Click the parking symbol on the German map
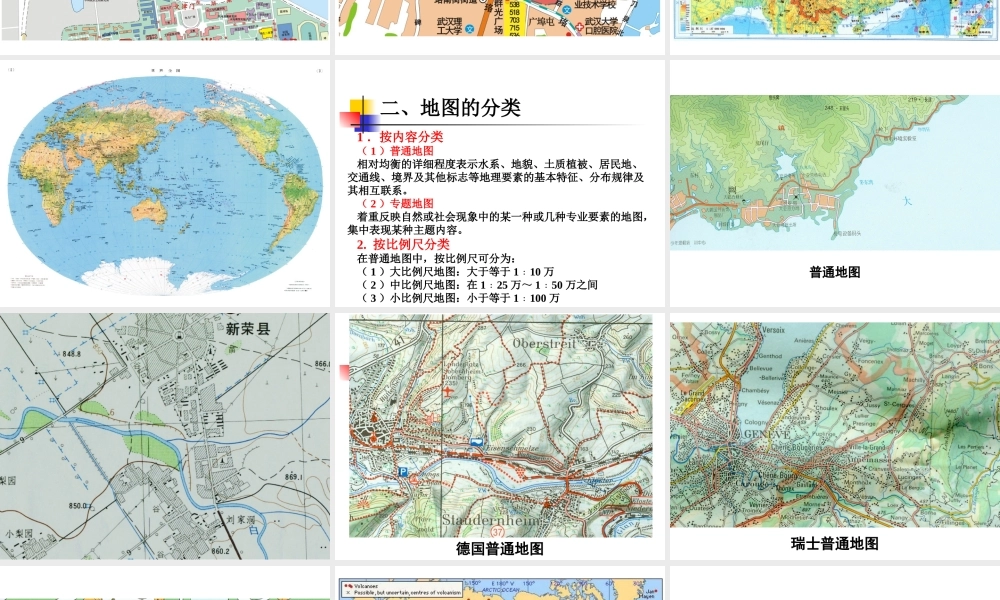1000x600 pixels. (402, 471)
